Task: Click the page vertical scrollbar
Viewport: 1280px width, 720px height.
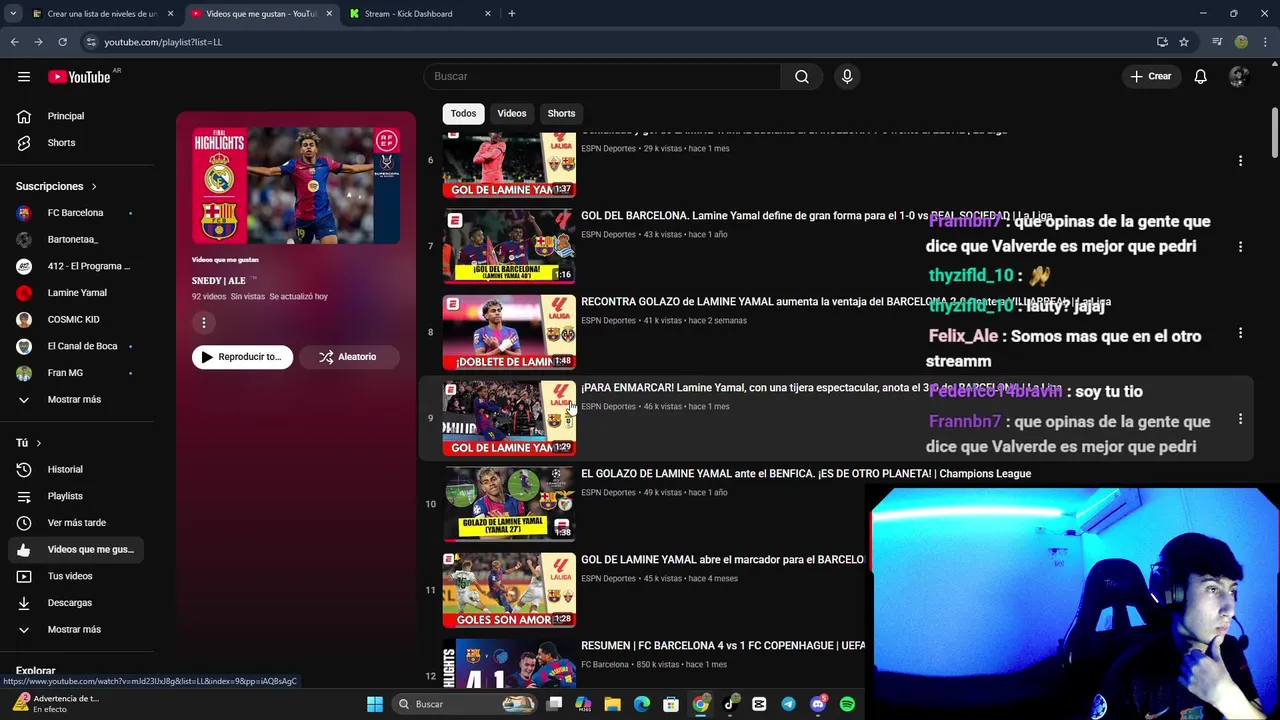Action: point(1274,131)
